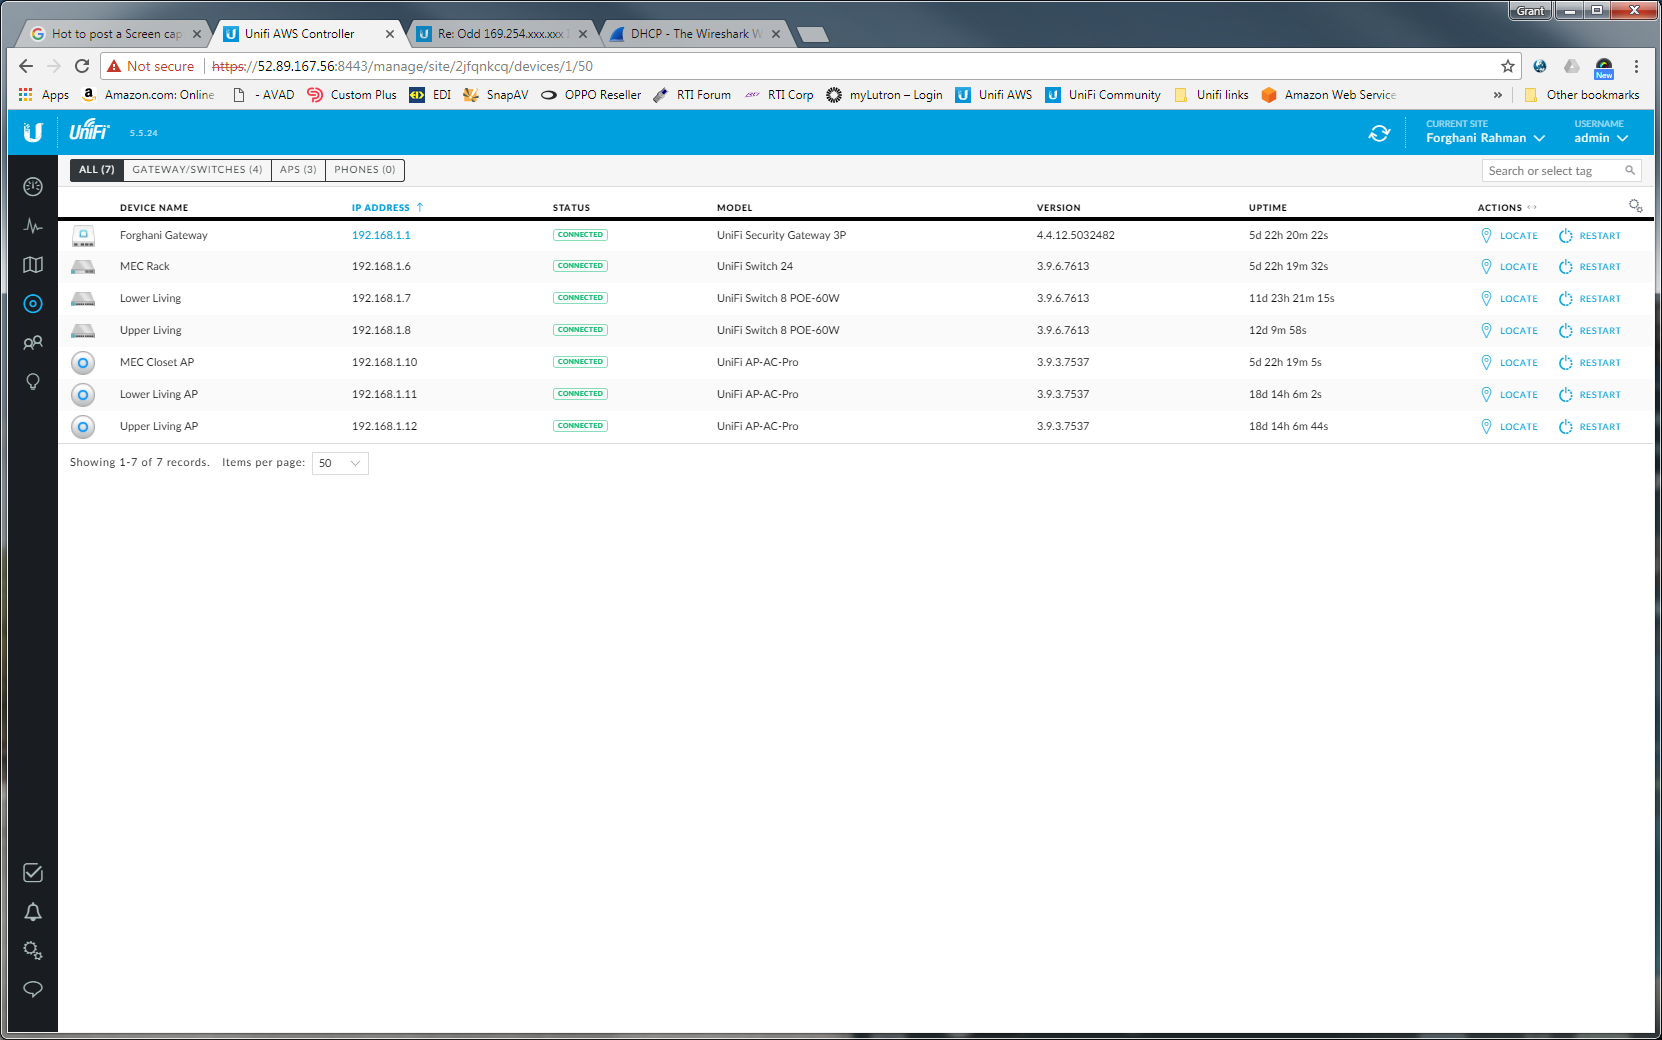Open Settings gear icon in sidebar
Screen dimensions: 1662x1040
coord(33,951)
